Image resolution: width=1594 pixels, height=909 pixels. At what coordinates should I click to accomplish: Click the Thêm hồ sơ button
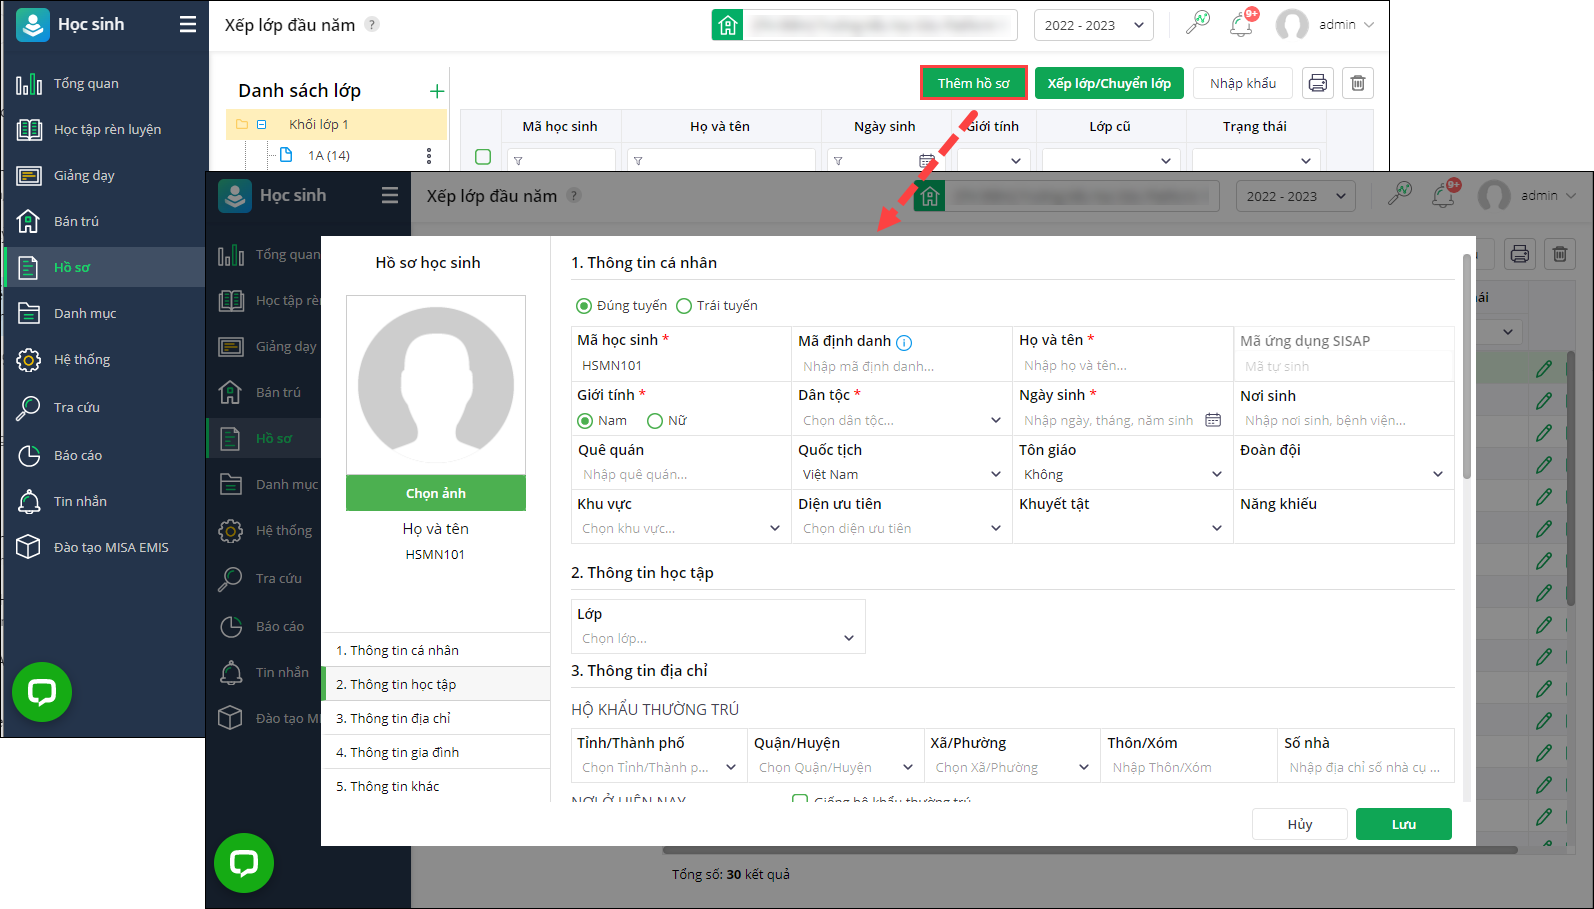pyautogui.click(x=974, y=83)
